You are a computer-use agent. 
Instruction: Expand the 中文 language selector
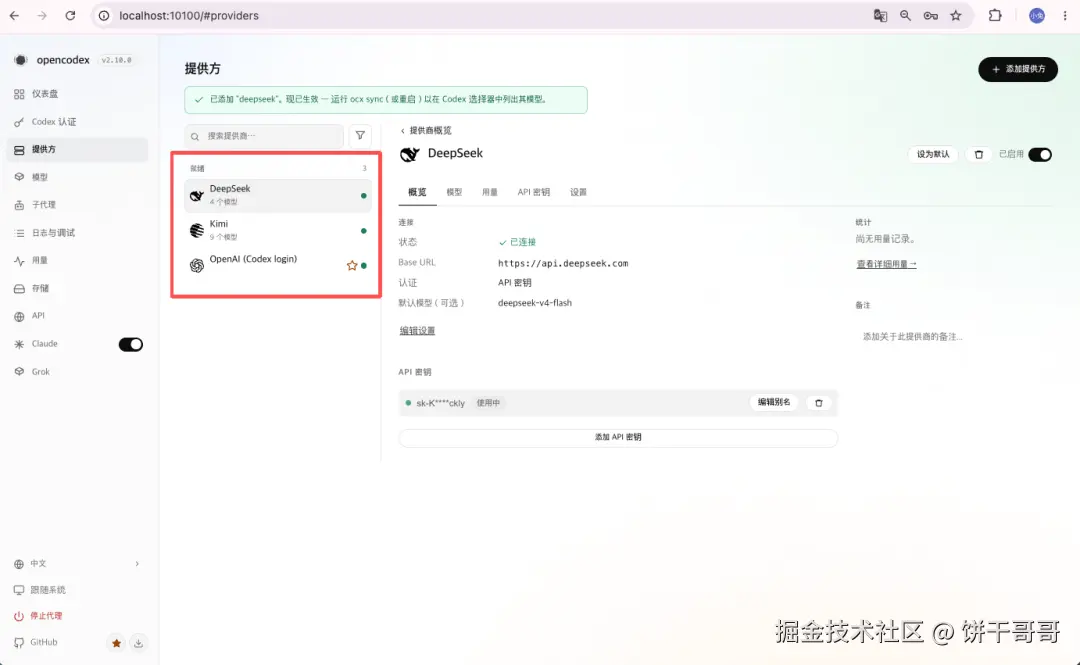(x=76, y=564)
